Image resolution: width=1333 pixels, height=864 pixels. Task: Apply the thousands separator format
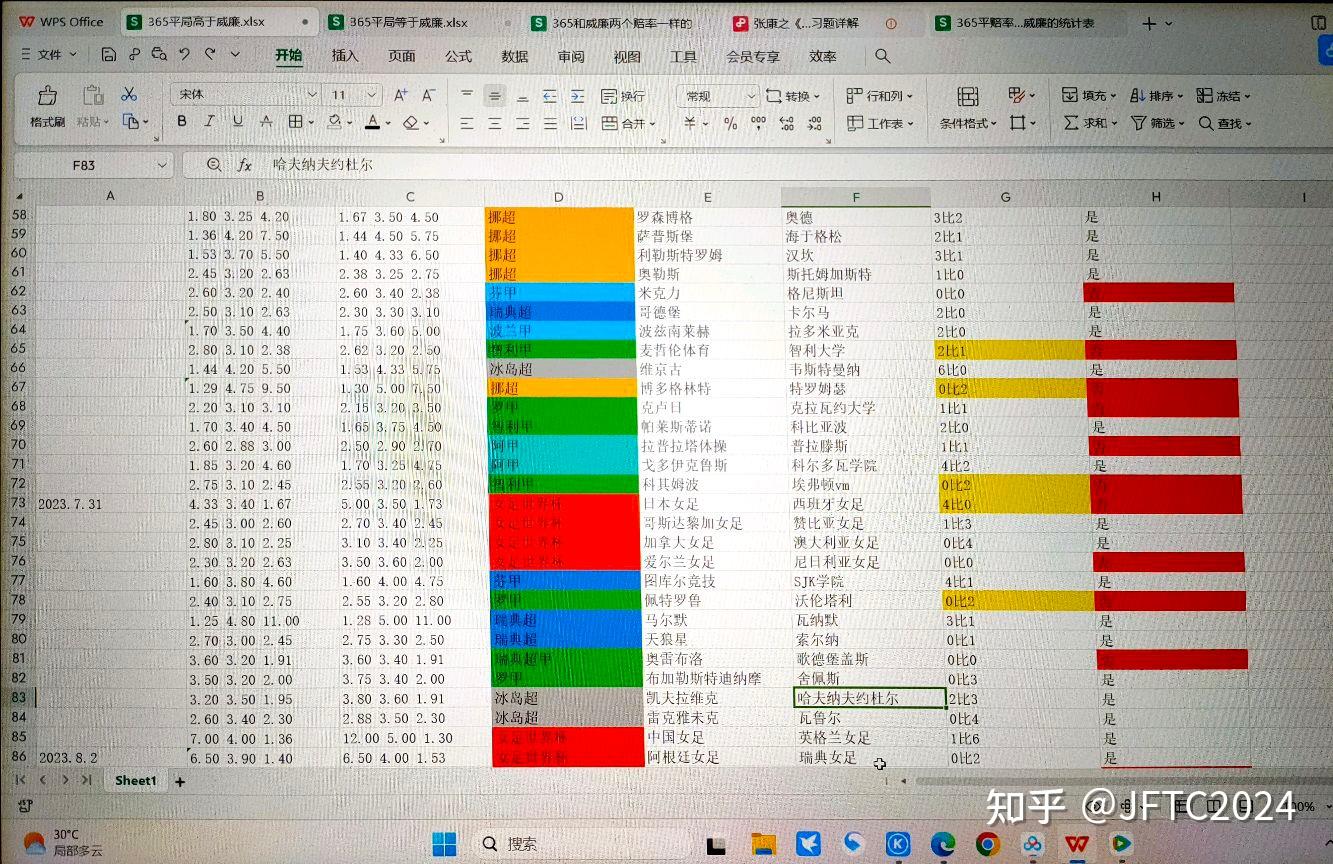coord(757,124)
